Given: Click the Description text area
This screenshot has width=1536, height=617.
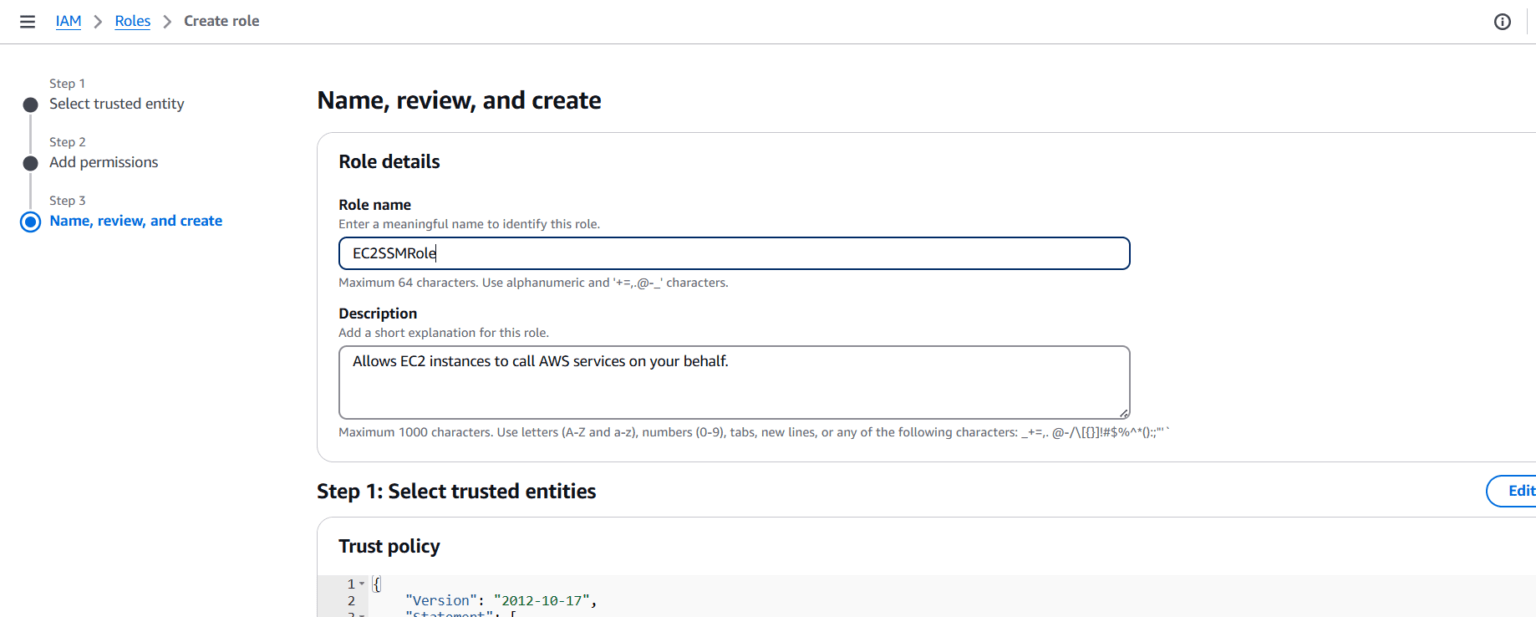Looking at the screenshot, I should pos(734,382).
